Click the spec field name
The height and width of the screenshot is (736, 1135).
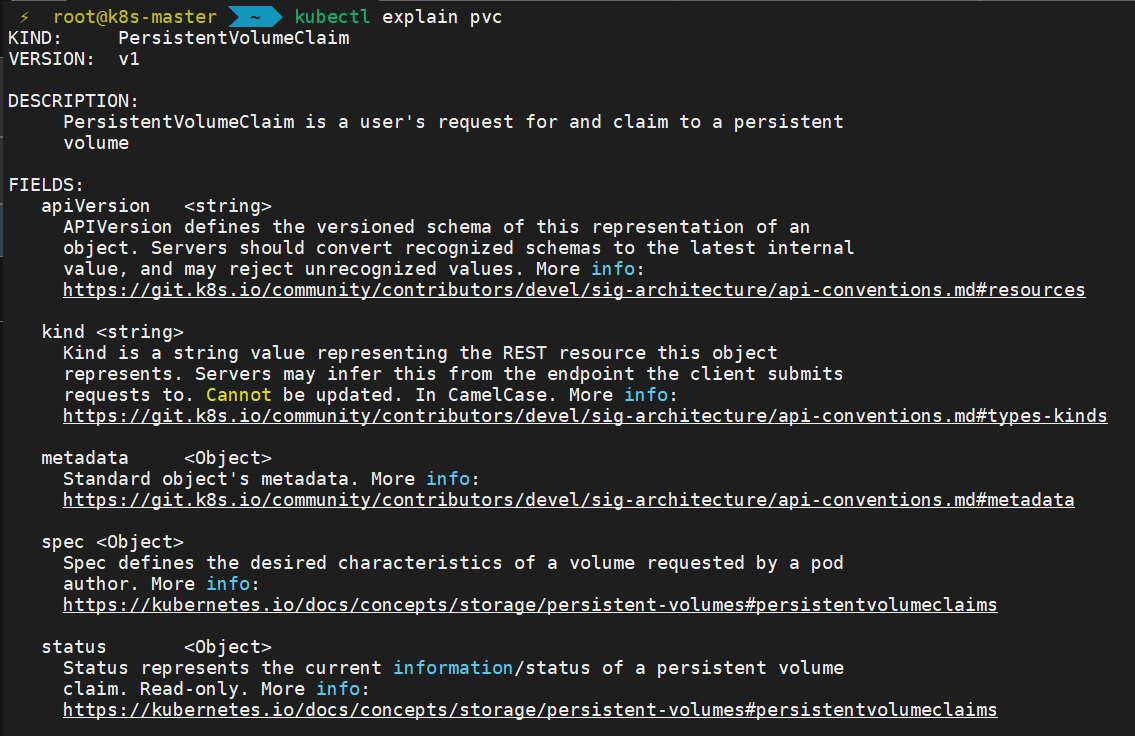pos(63,542)
